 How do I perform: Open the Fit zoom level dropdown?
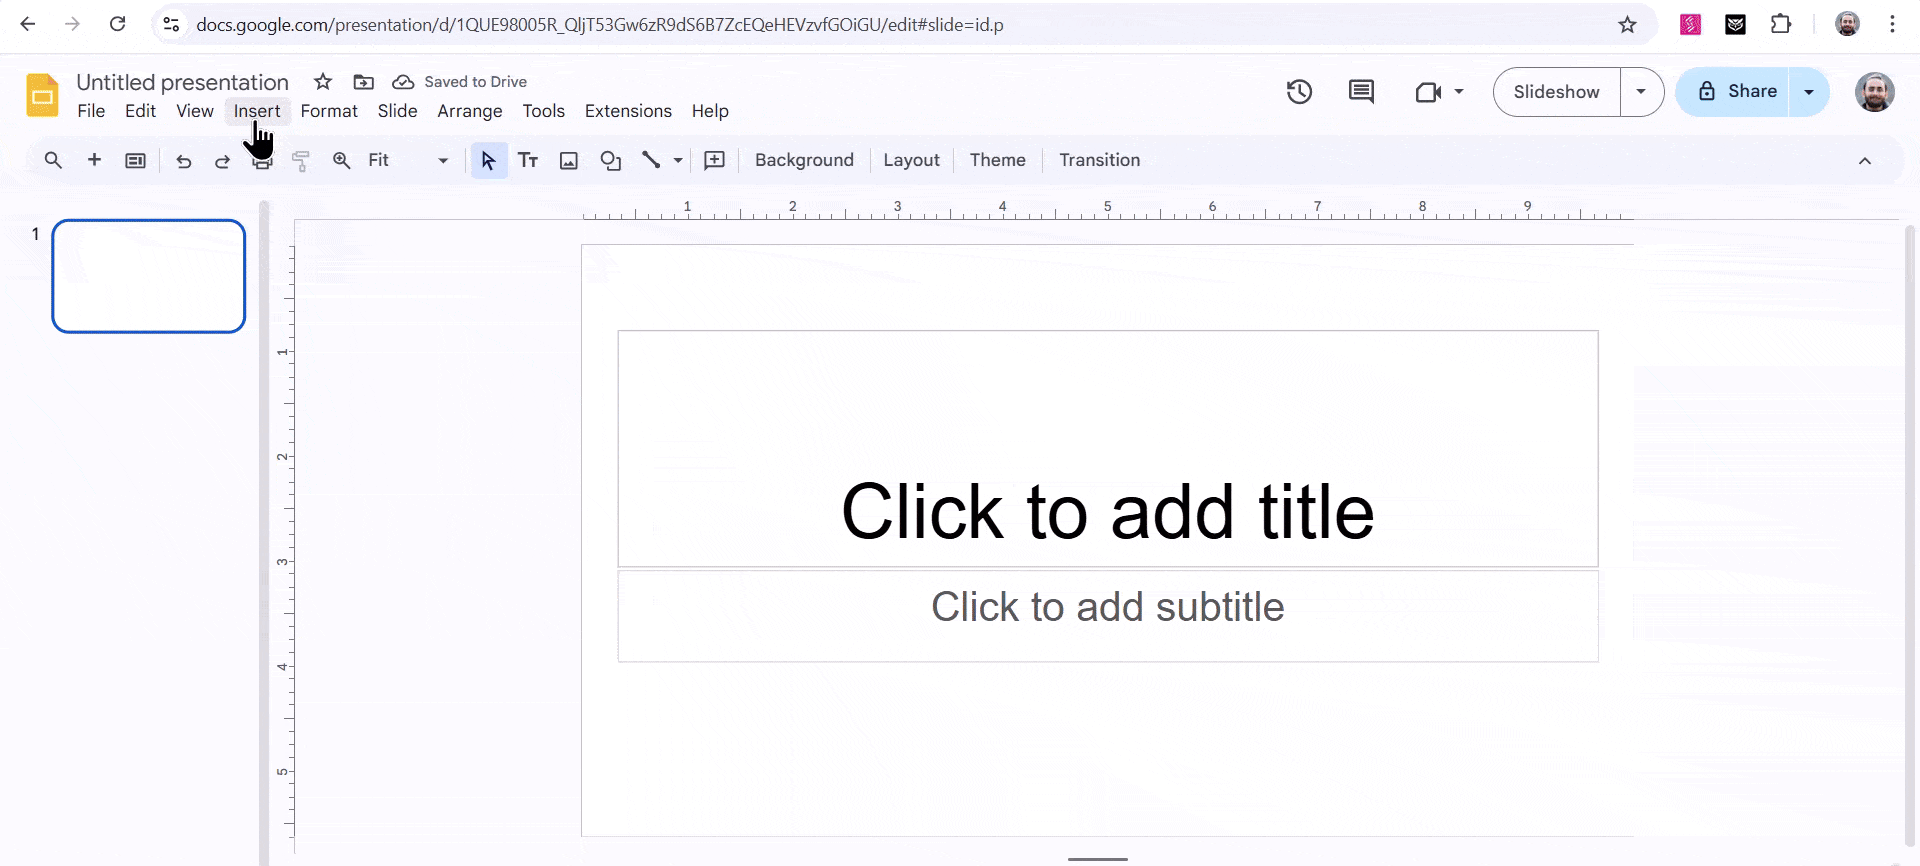click(409, 160)
